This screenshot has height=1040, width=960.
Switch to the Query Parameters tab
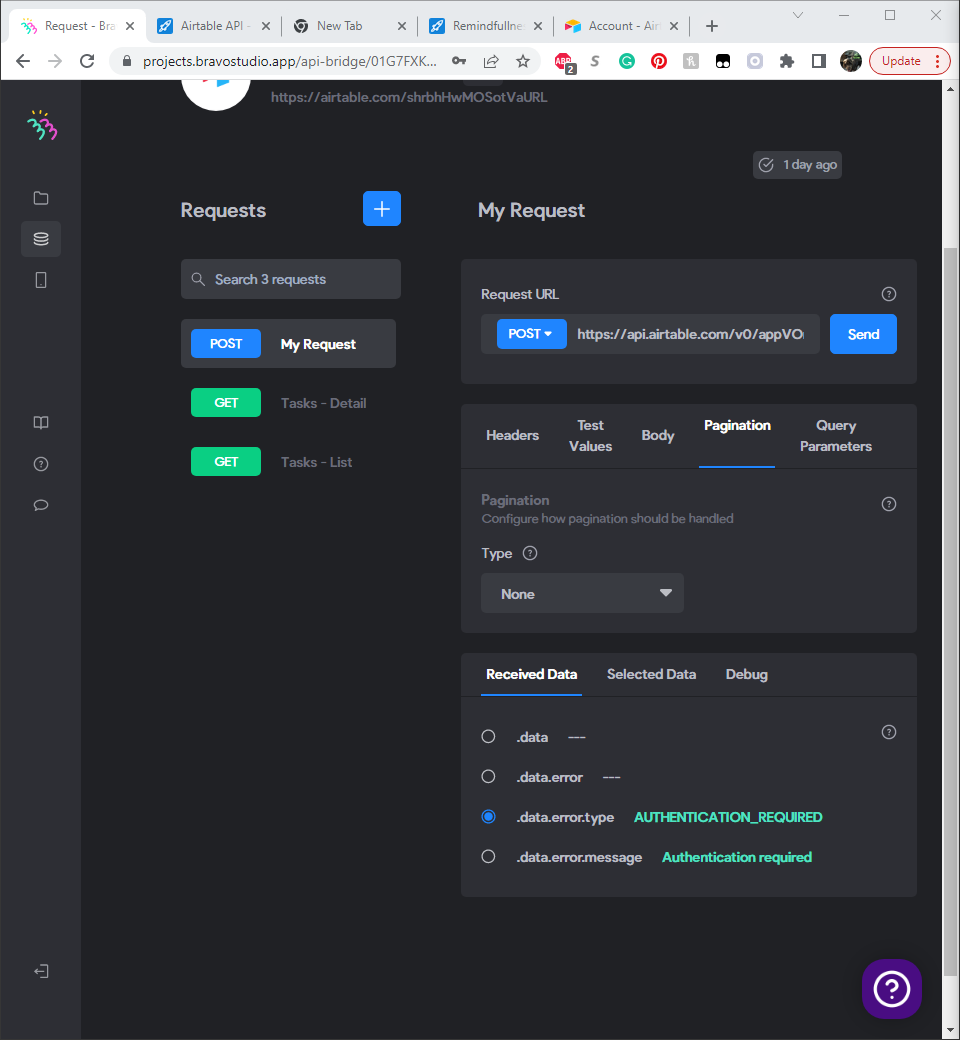click(835, 435)
